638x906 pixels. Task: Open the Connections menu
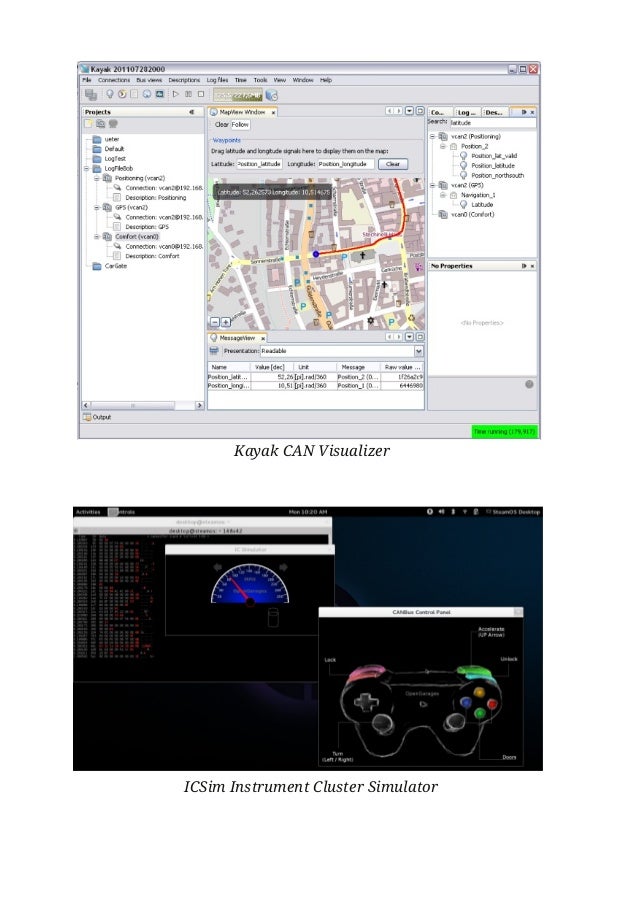tap(114, 80)
